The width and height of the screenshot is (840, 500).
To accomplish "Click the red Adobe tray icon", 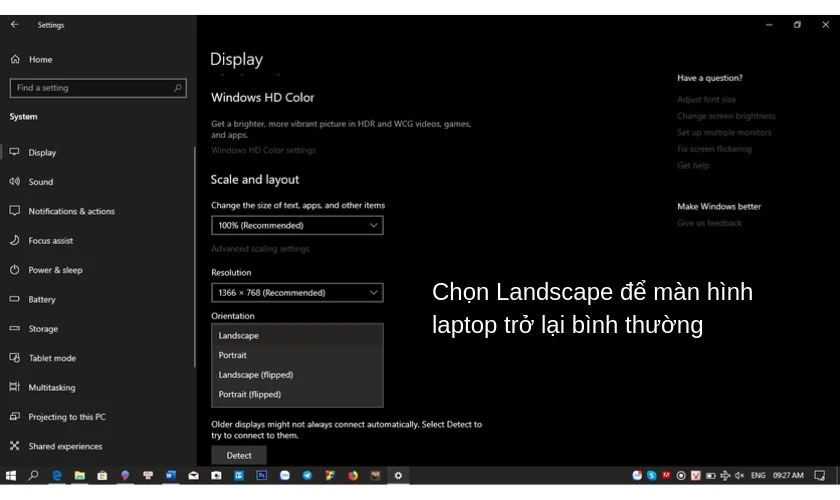I will (666, 475).
